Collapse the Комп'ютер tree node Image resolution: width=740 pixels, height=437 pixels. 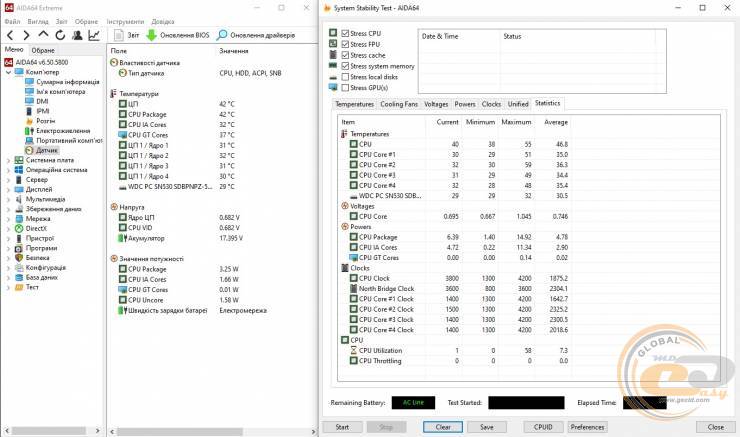click(8, 72)
